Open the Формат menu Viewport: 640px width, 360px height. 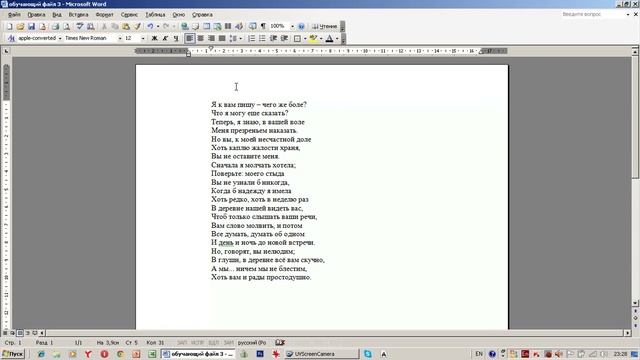pyautogui.click(x=104, y=14)
